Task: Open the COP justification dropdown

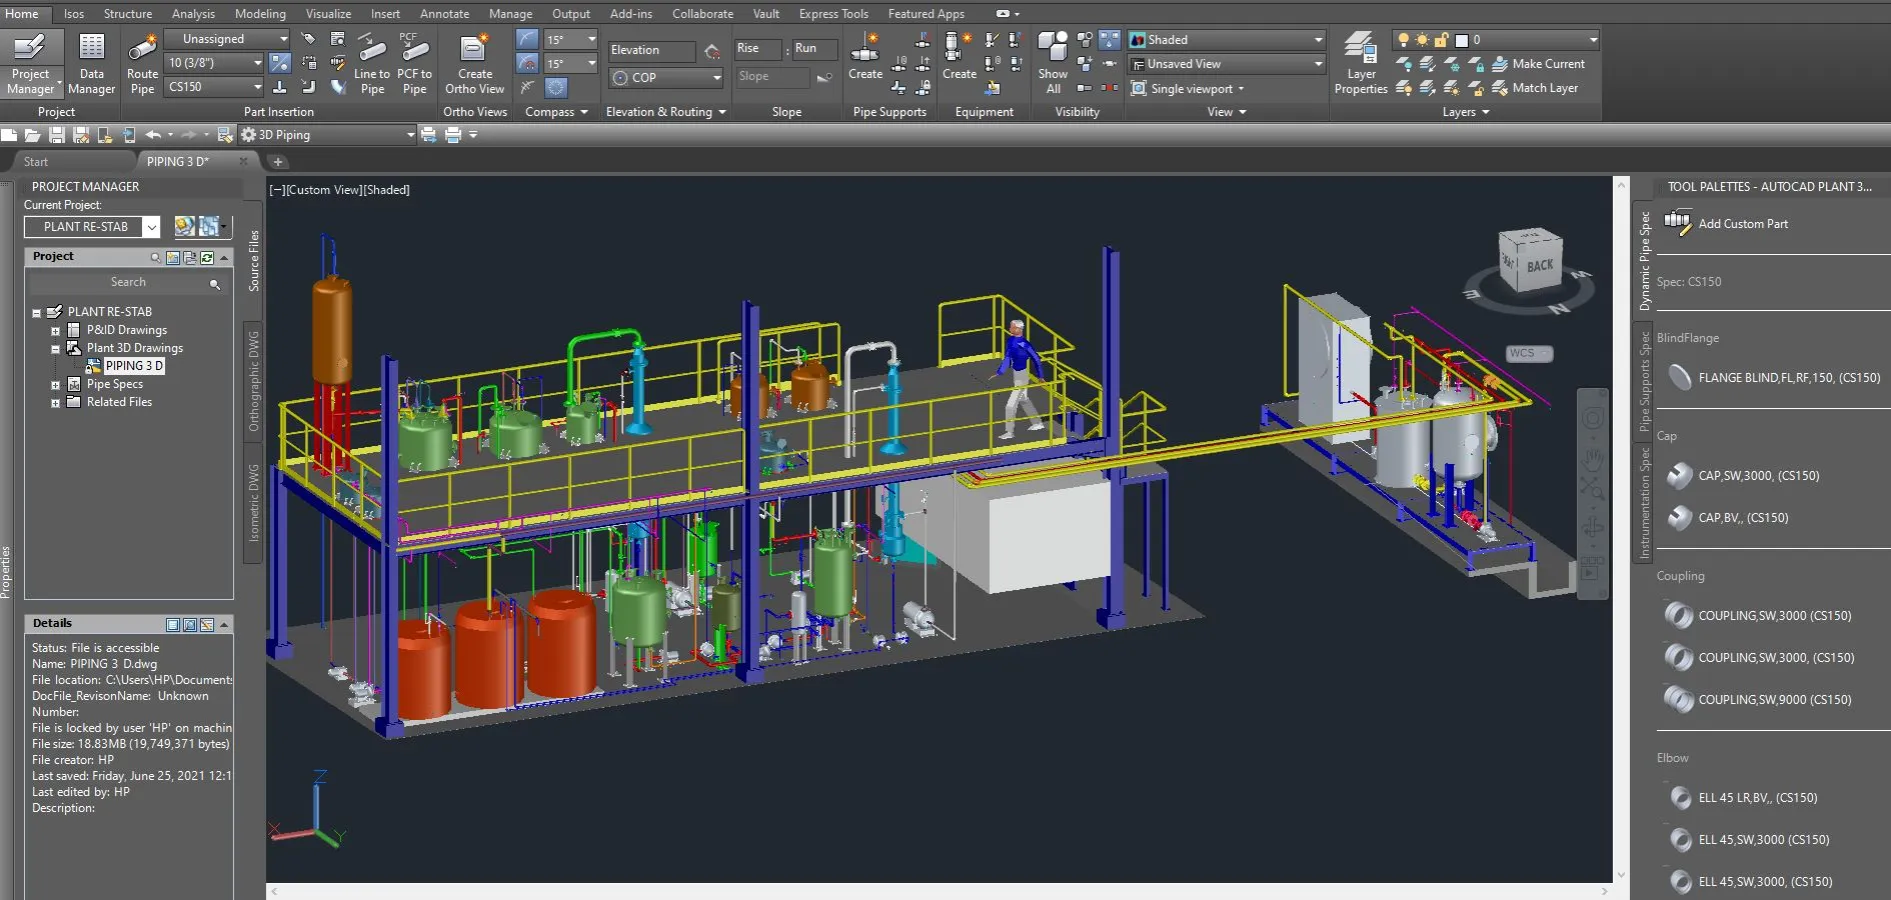Action: 666,77
